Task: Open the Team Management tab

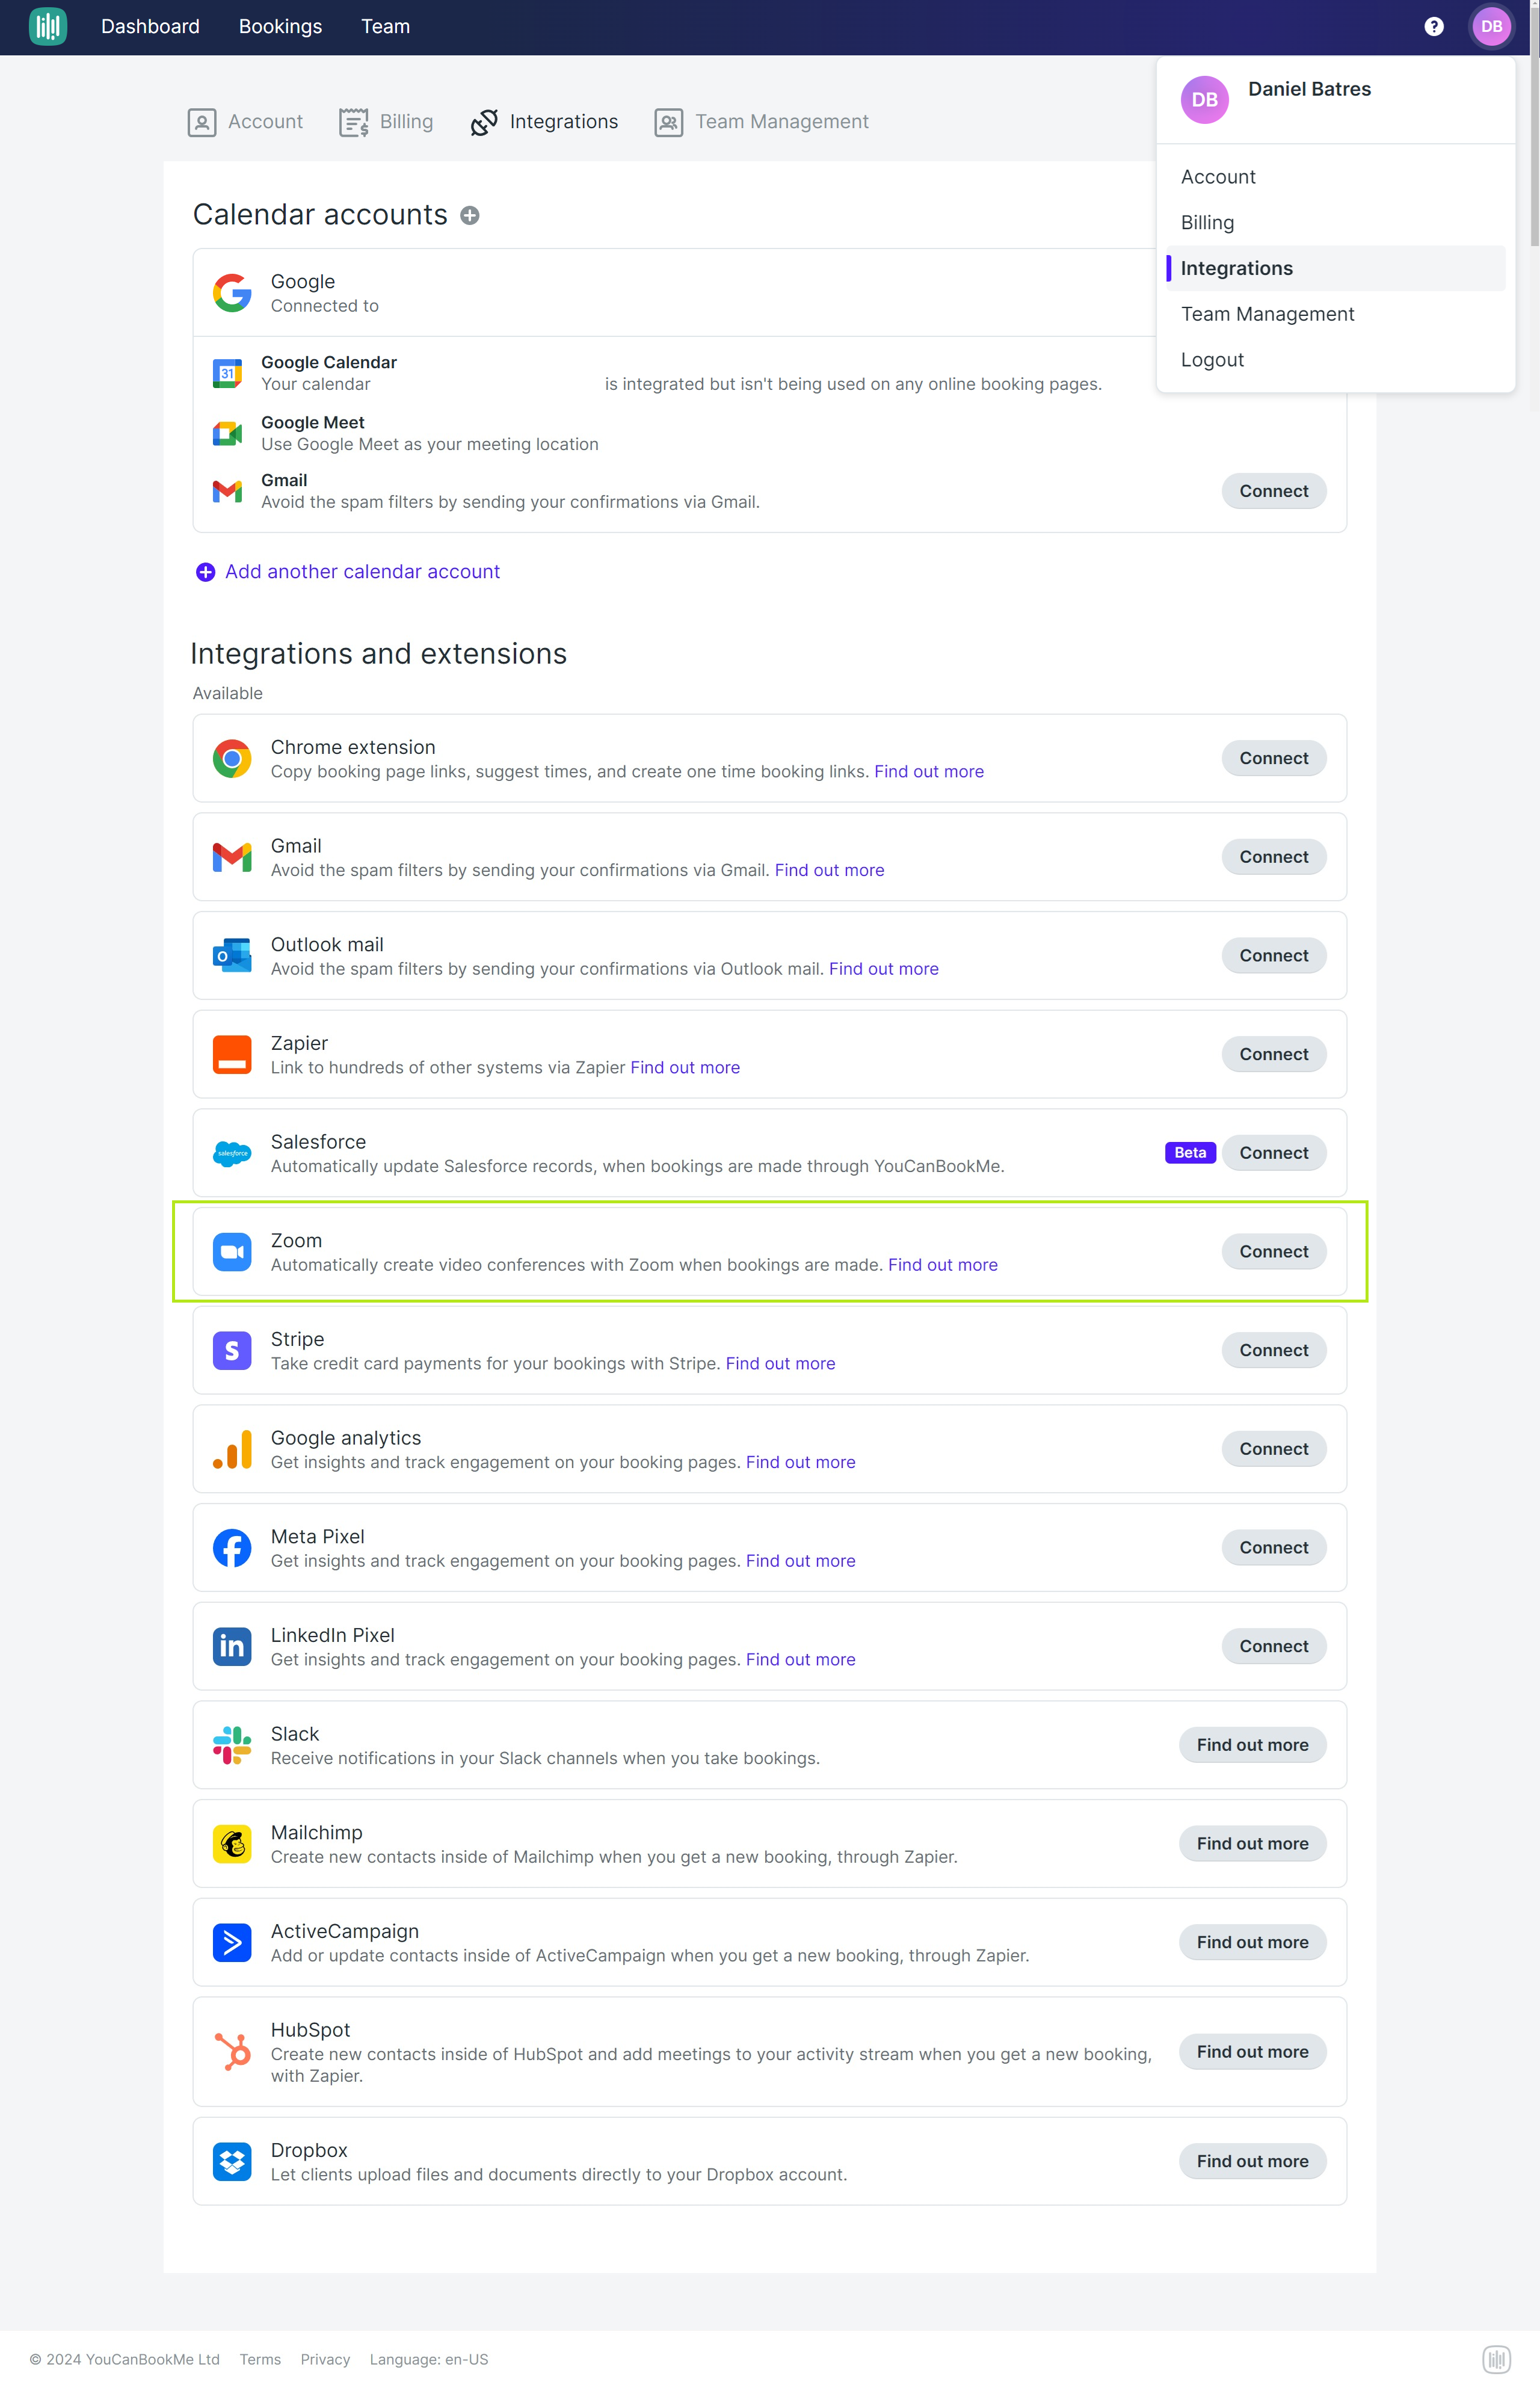Action: pyautogui.click(x=761, y=122)
